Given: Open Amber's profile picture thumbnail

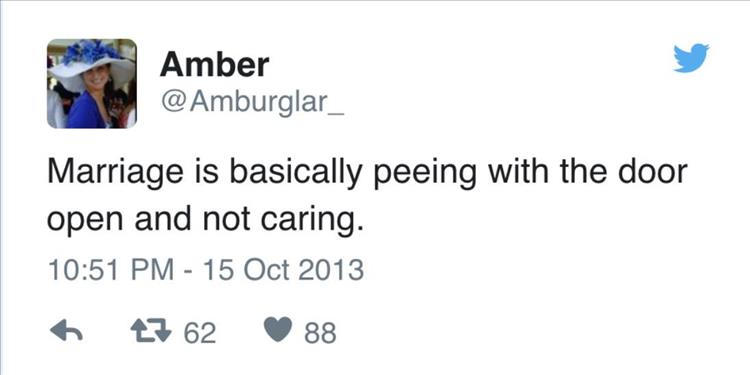Looking at the screenshot, I should (x=92, y=84).
